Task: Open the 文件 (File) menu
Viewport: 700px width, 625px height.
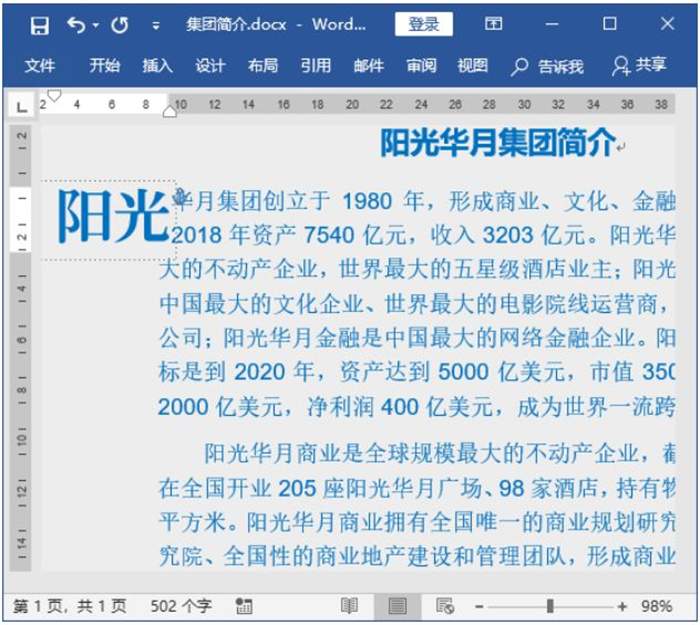Action: click(39, 66)
